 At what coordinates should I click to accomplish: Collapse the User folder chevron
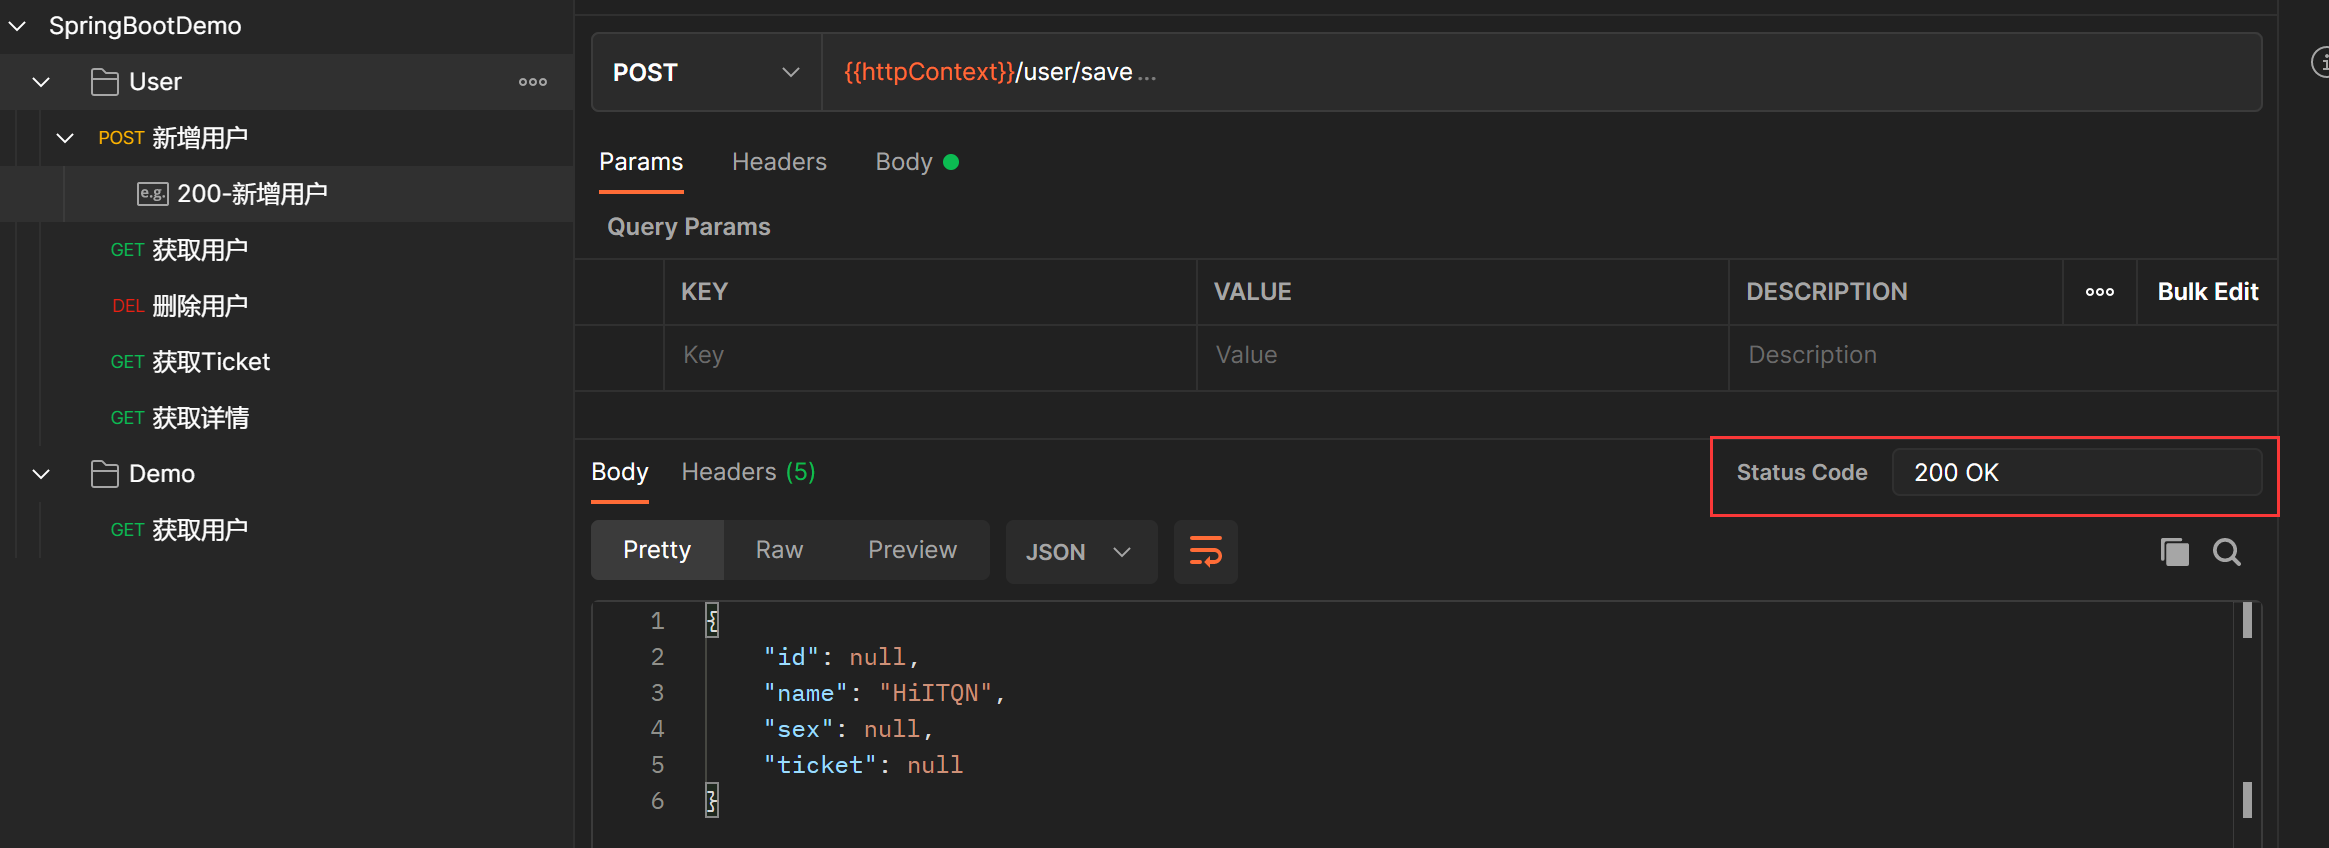(x=41, y=82)
